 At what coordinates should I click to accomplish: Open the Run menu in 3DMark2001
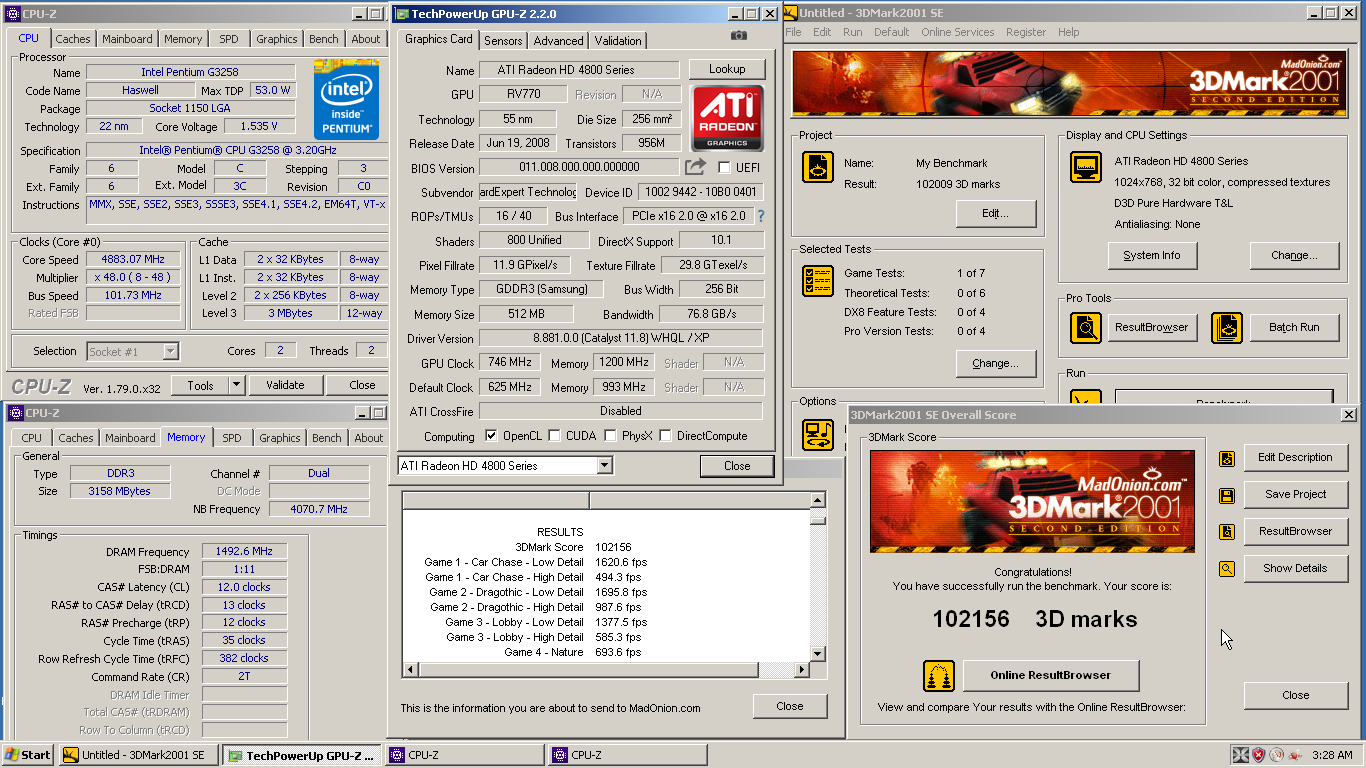(853, 32)
